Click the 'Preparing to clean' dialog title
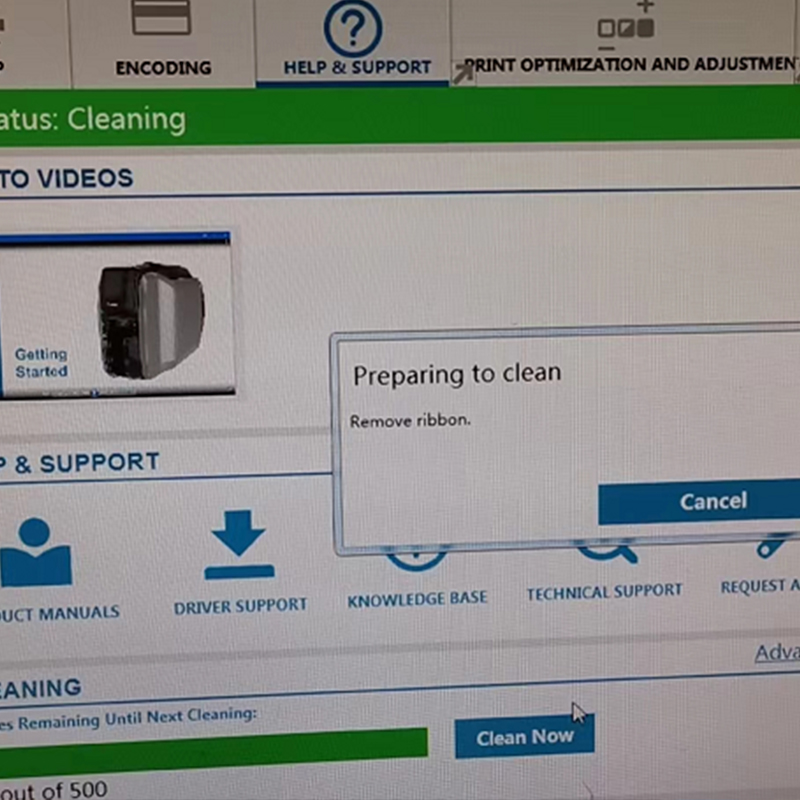Image resolution: width=800 pixels, height=800 pixels. point(457,375)
